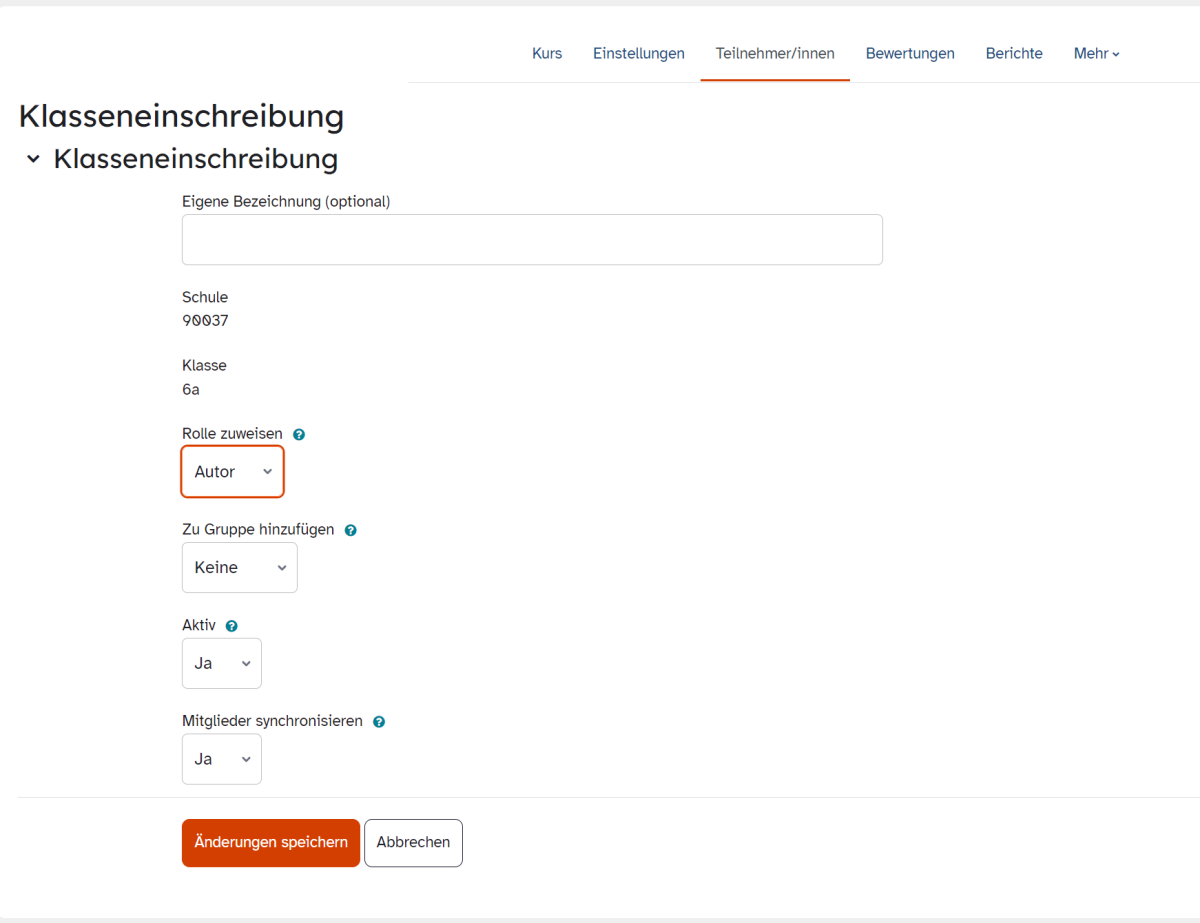
Task: Open the Zu Gruppe hinzufügen dropdown
Action: [x=240, y=568]
